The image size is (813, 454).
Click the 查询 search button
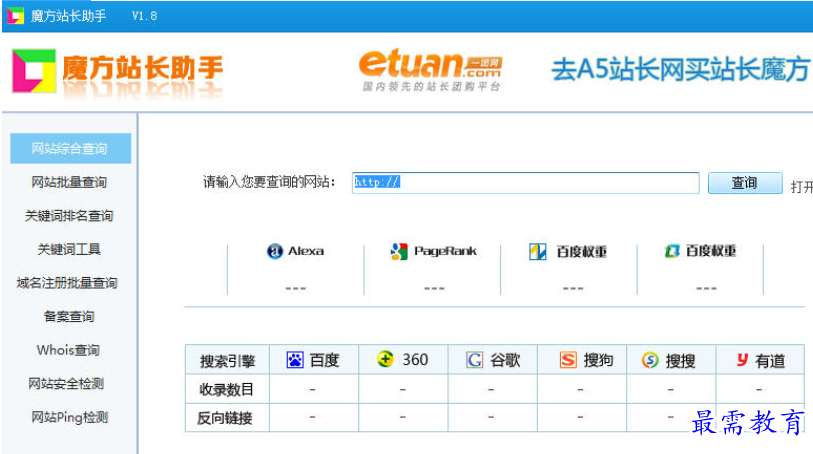(745, 183)
